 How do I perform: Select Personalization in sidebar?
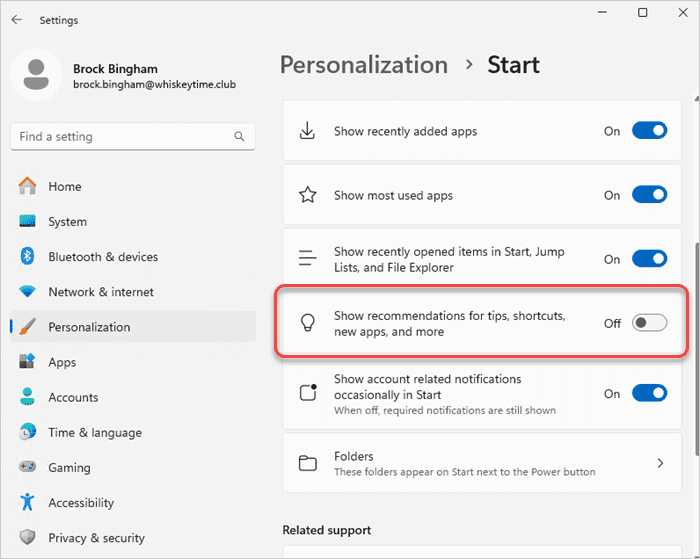(133, 327)
